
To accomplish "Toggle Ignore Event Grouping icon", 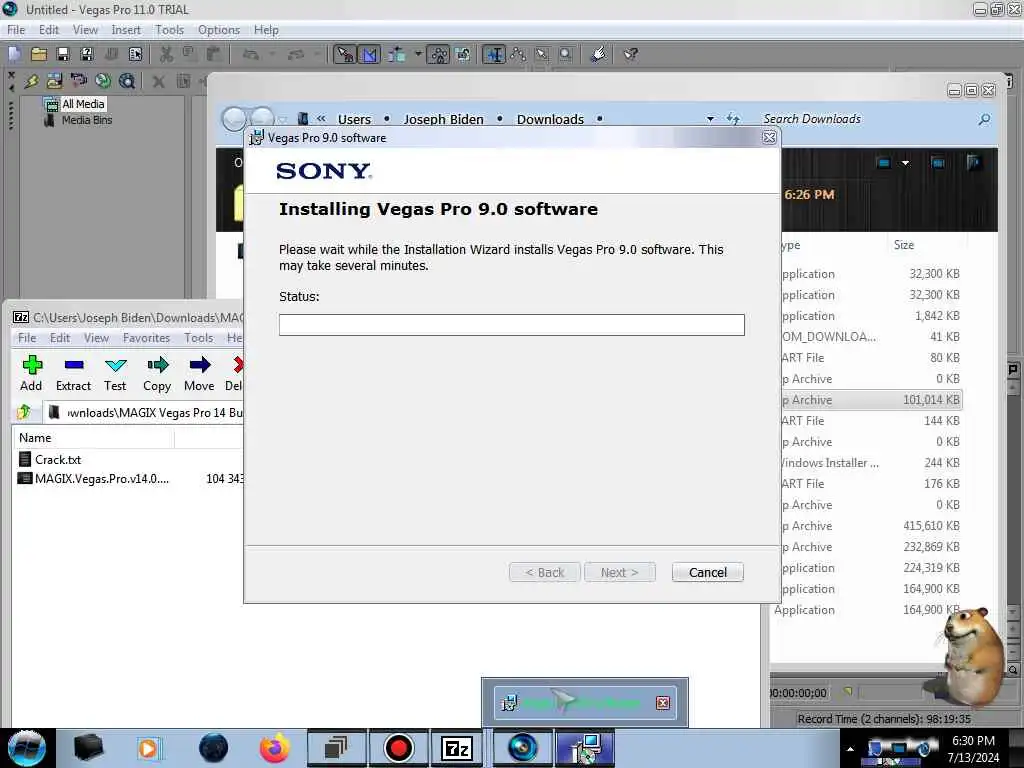I will [x=463, y=54].
